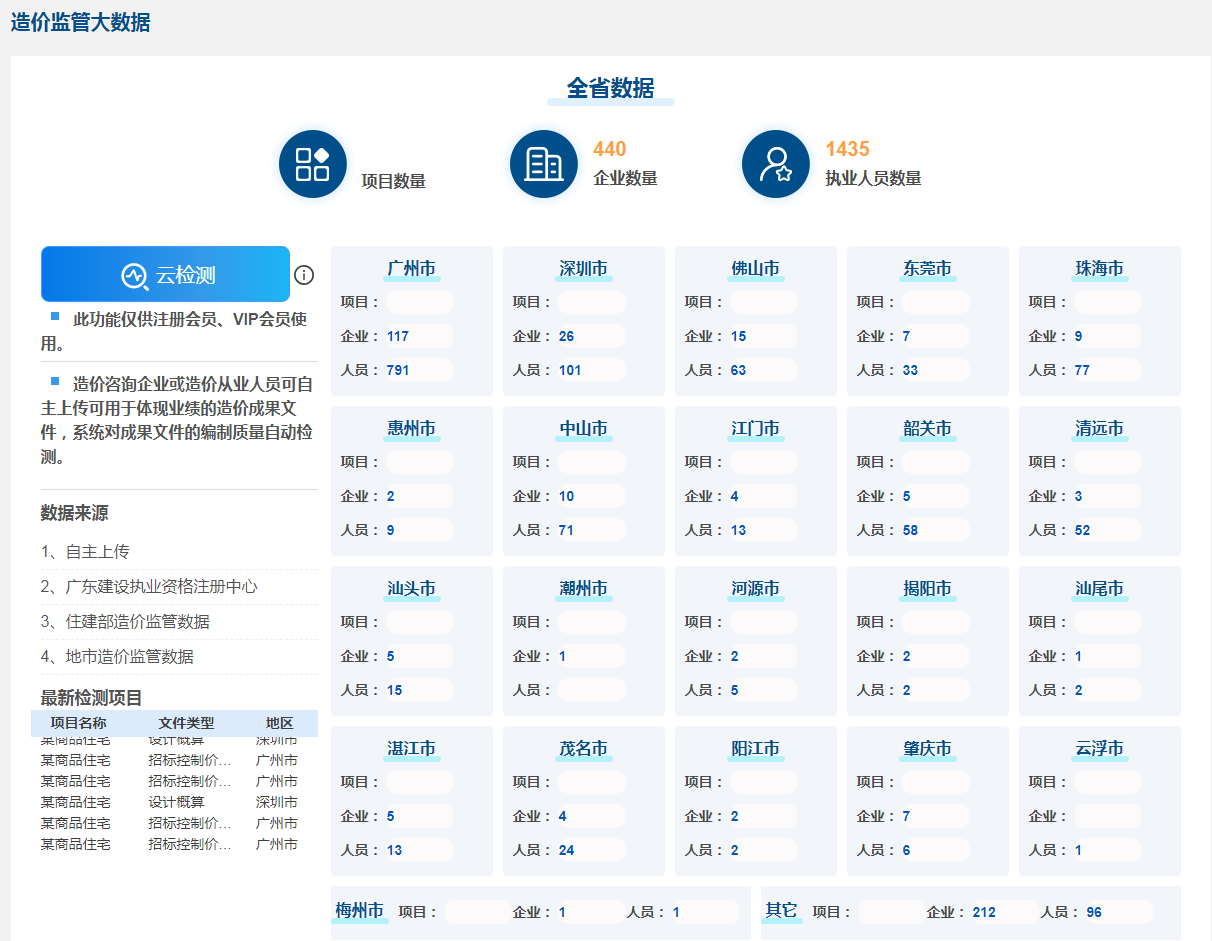
Task: Open the 茂名市 city heading
Action: [583, 749]
